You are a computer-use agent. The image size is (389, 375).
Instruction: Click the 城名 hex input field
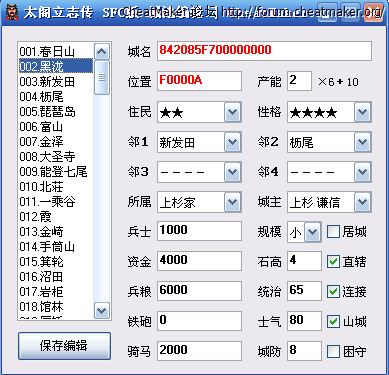[x=264, y=51]
